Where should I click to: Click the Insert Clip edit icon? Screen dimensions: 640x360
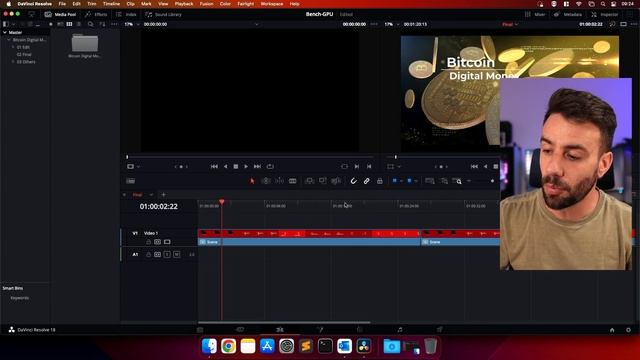click(x=309, y=181)
